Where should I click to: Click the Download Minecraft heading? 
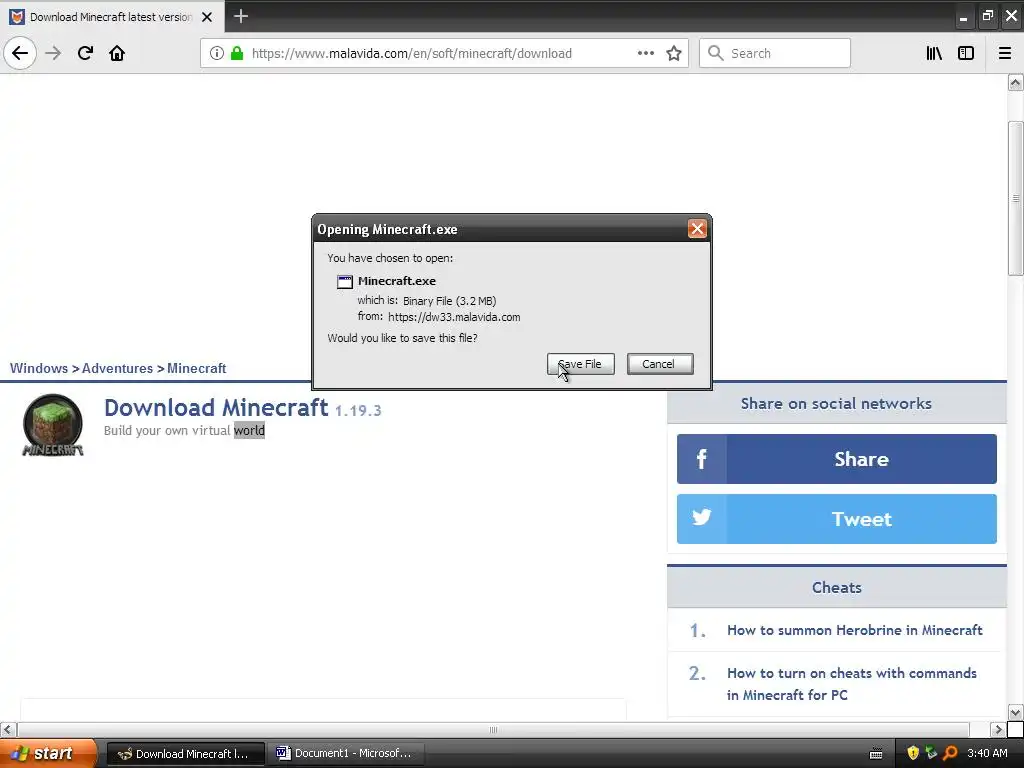(x=216, y=408)
